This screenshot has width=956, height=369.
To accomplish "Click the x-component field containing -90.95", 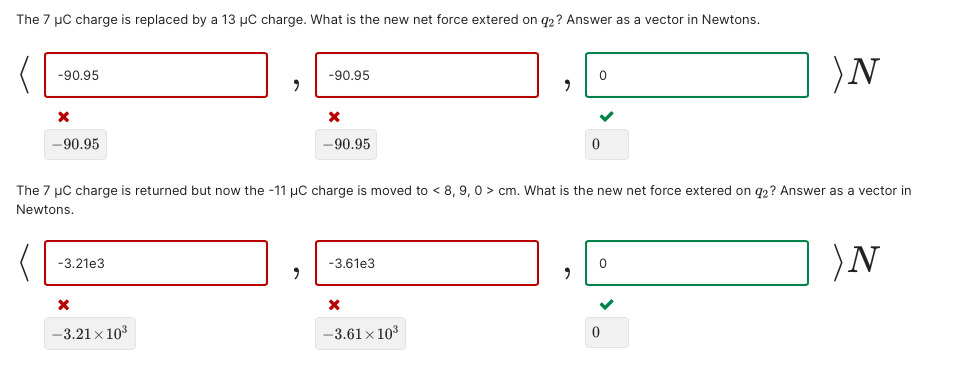I will pyautogui.click(x=155, y=75).
